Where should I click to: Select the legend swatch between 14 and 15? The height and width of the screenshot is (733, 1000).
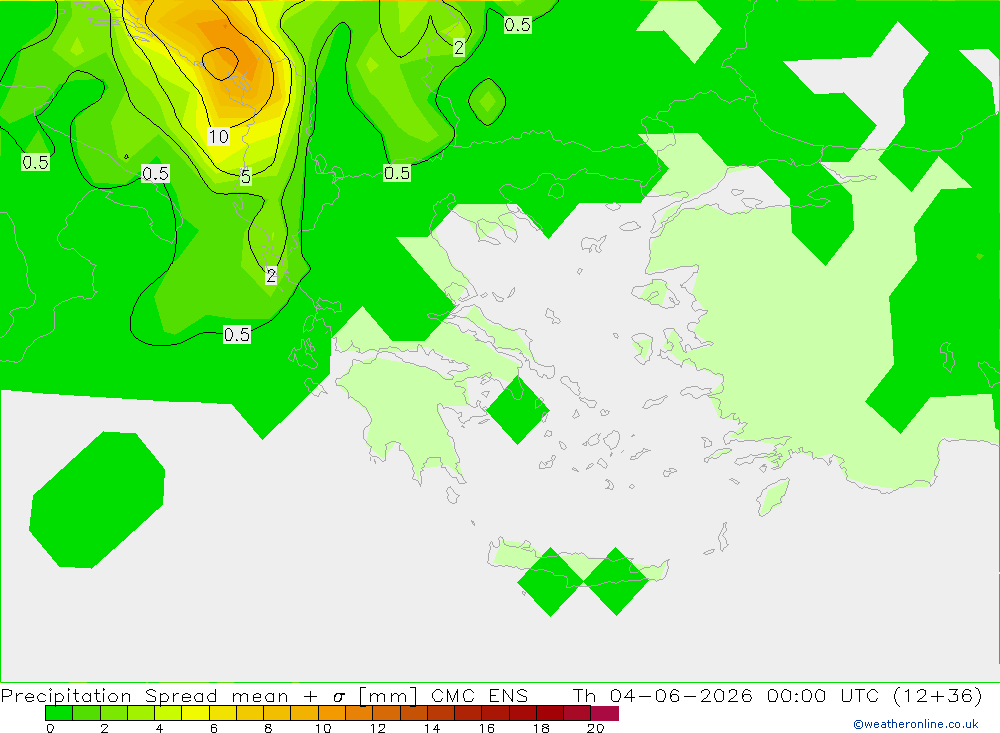tap(441, 713)
